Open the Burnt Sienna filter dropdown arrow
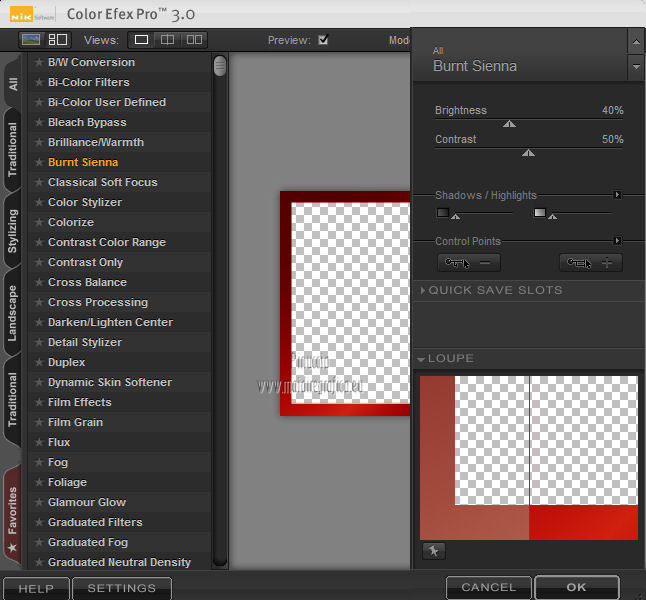Viewport: 646px width, 600px height. point(636,67)
